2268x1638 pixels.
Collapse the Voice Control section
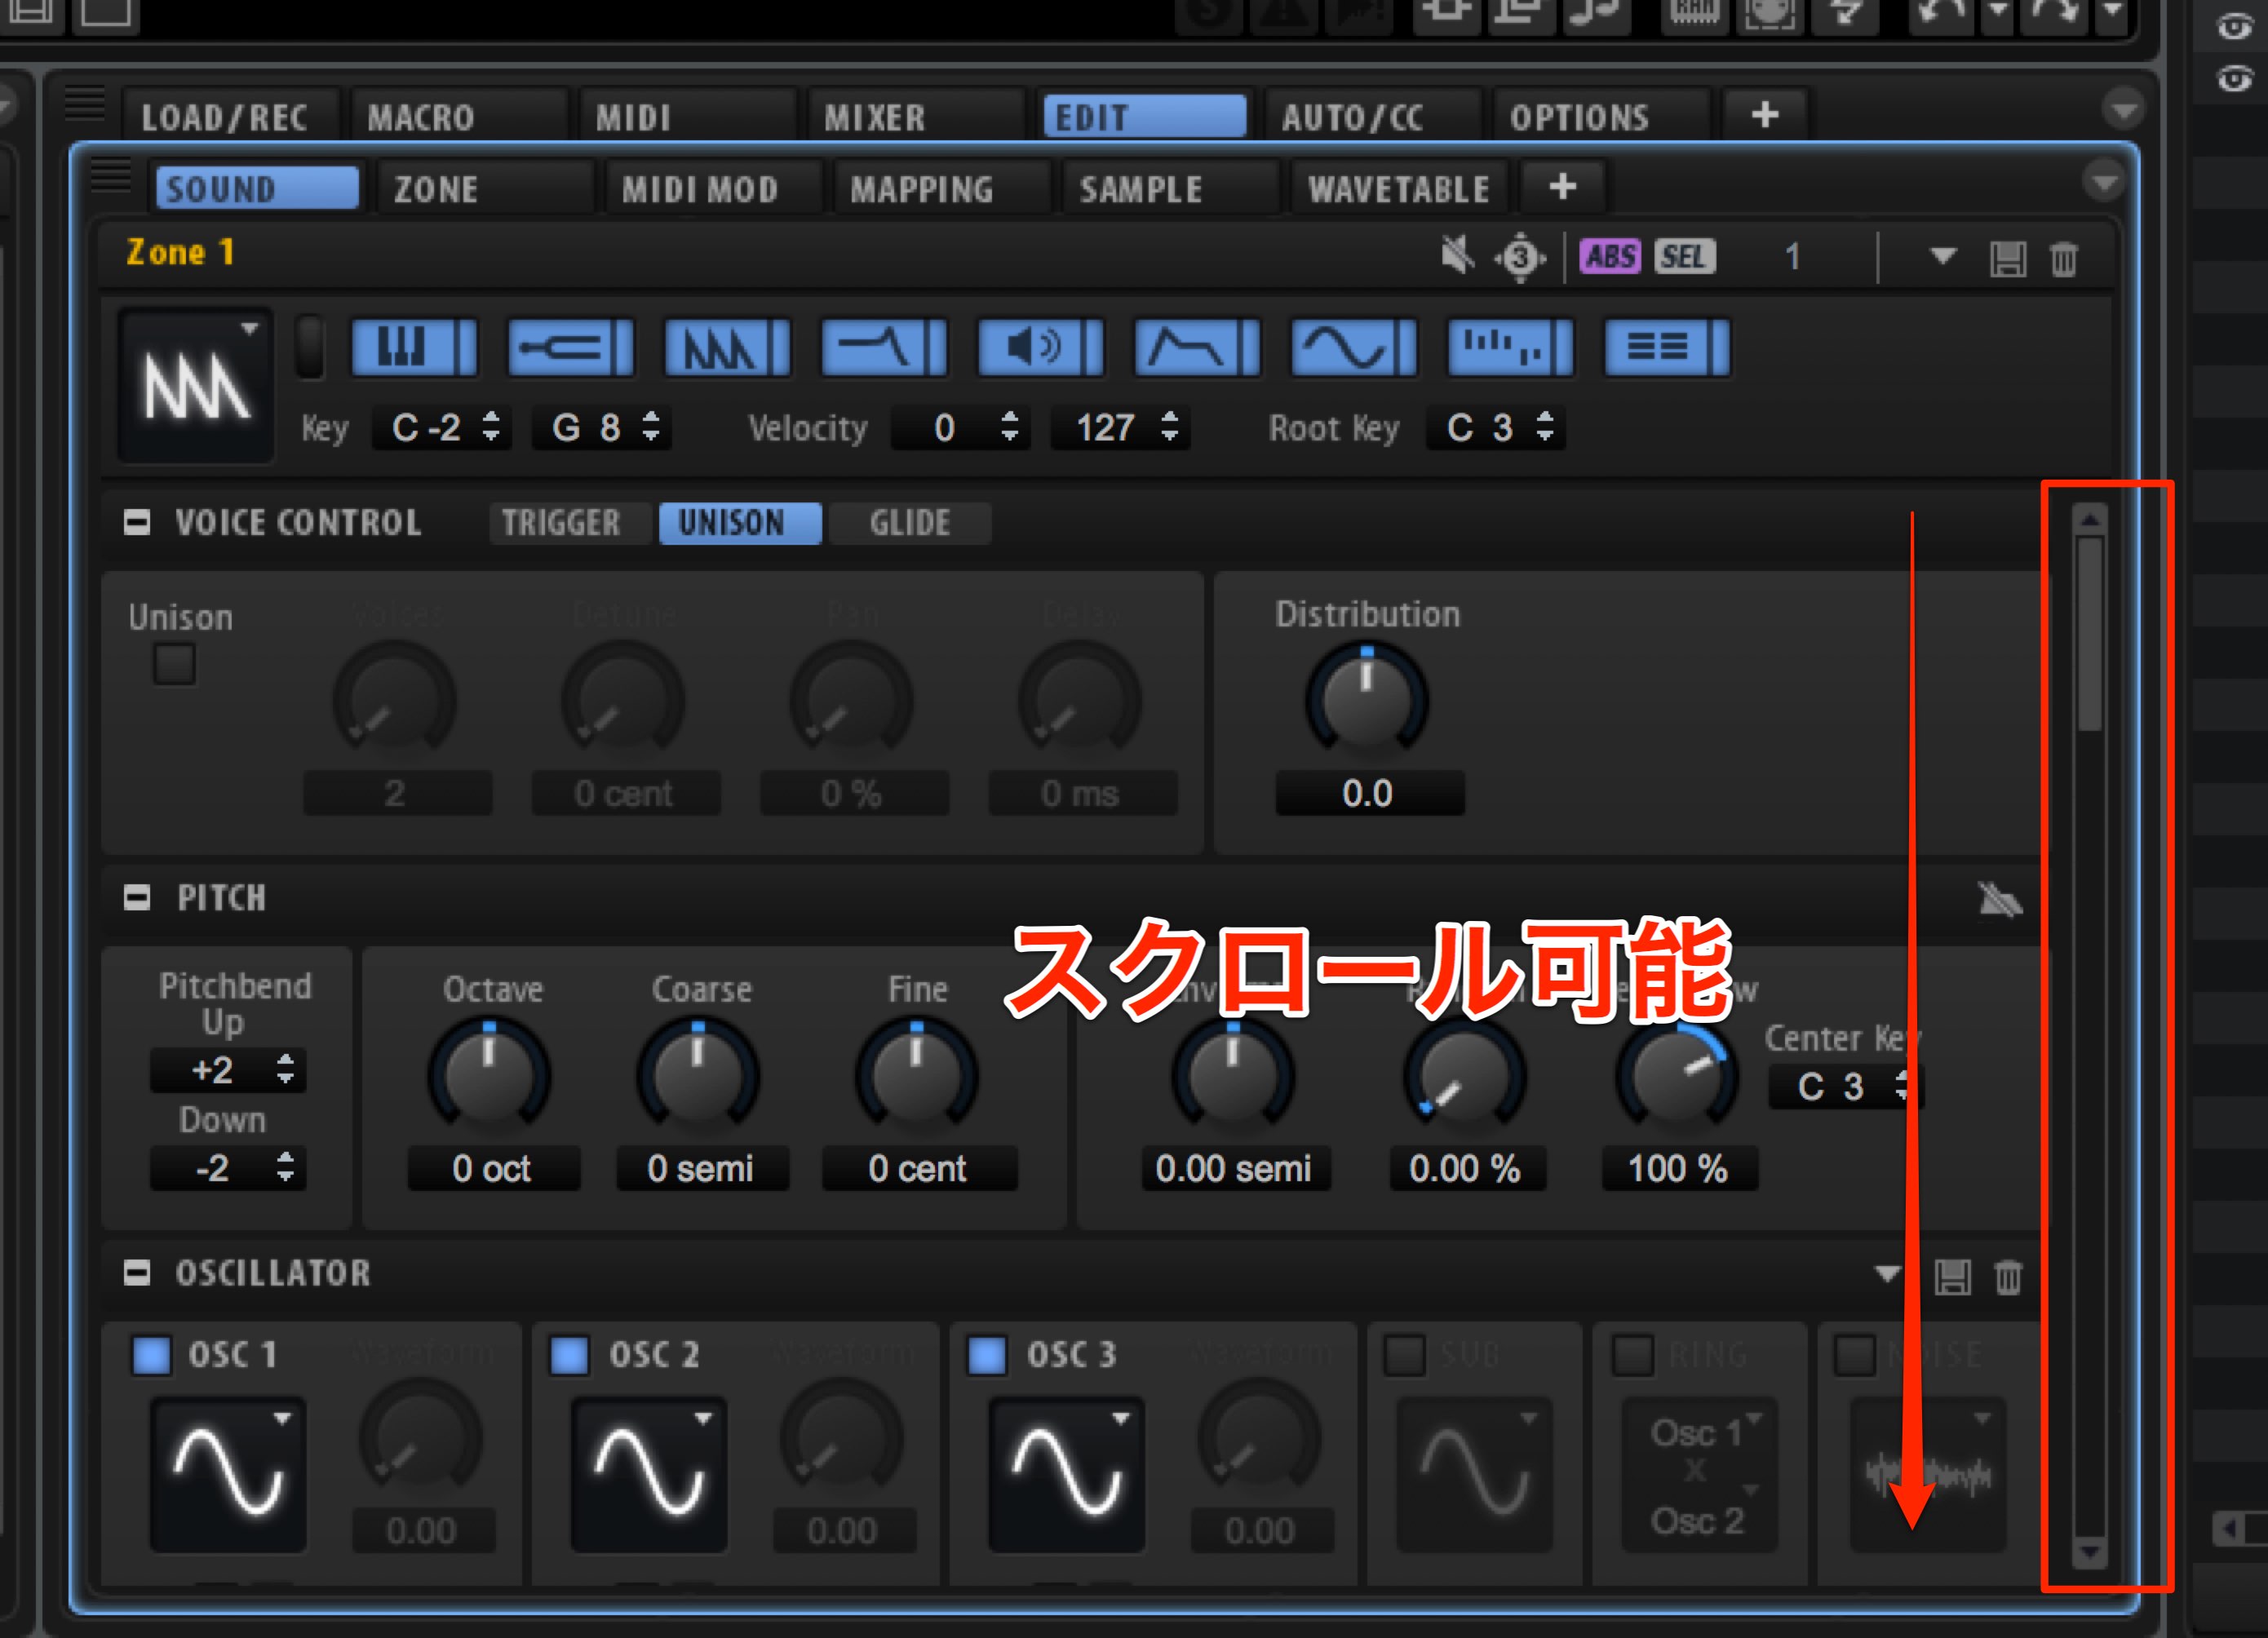point(137,522)
